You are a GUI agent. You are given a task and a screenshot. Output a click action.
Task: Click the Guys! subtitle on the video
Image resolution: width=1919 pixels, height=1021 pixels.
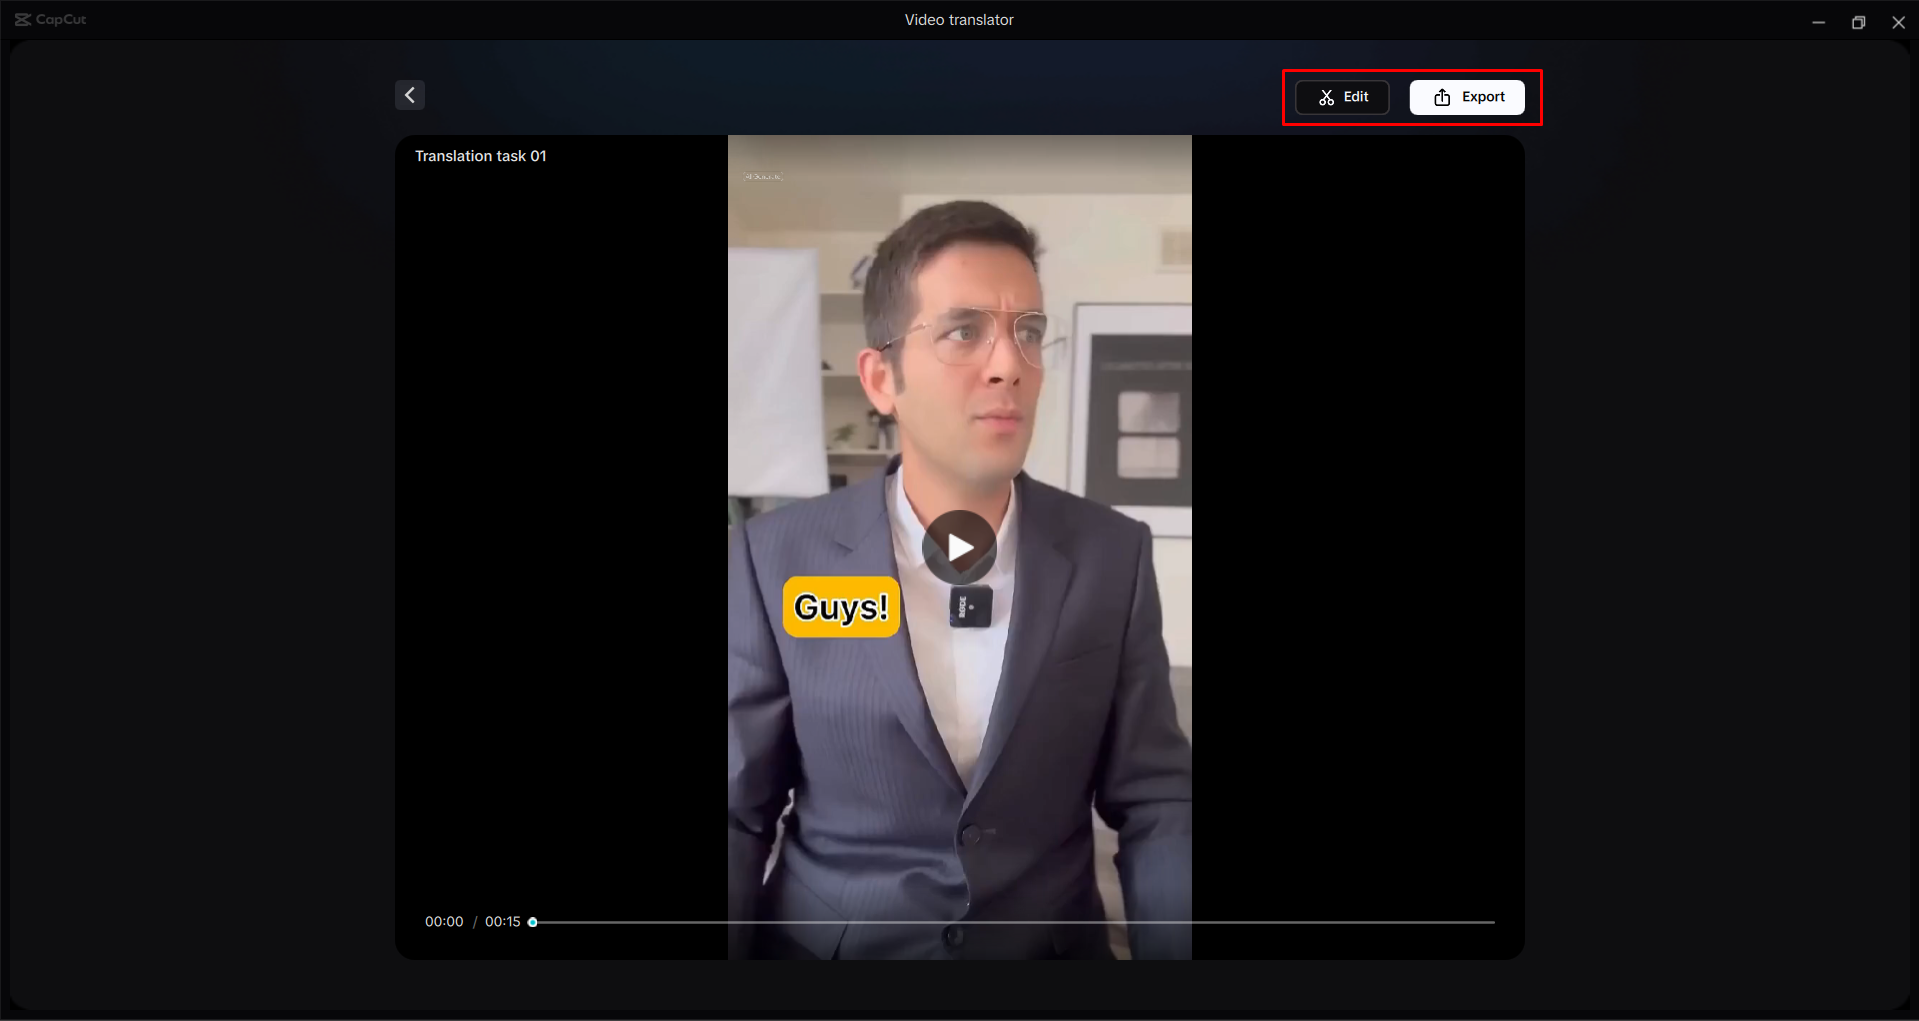(x=840, y=606)
